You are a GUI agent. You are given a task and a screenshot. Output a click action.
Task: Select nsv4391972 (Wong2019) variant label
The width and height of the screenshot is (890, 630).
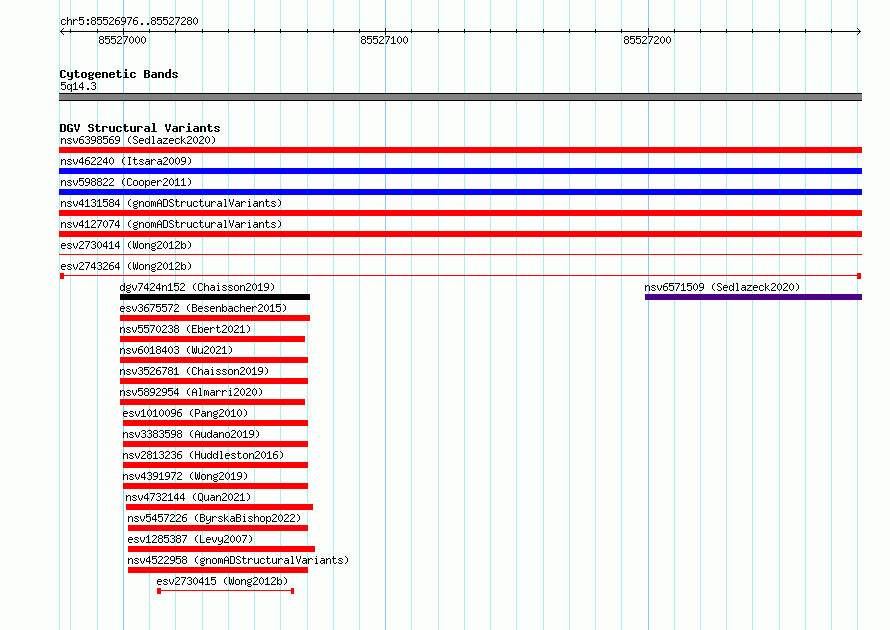click(185, 476)
